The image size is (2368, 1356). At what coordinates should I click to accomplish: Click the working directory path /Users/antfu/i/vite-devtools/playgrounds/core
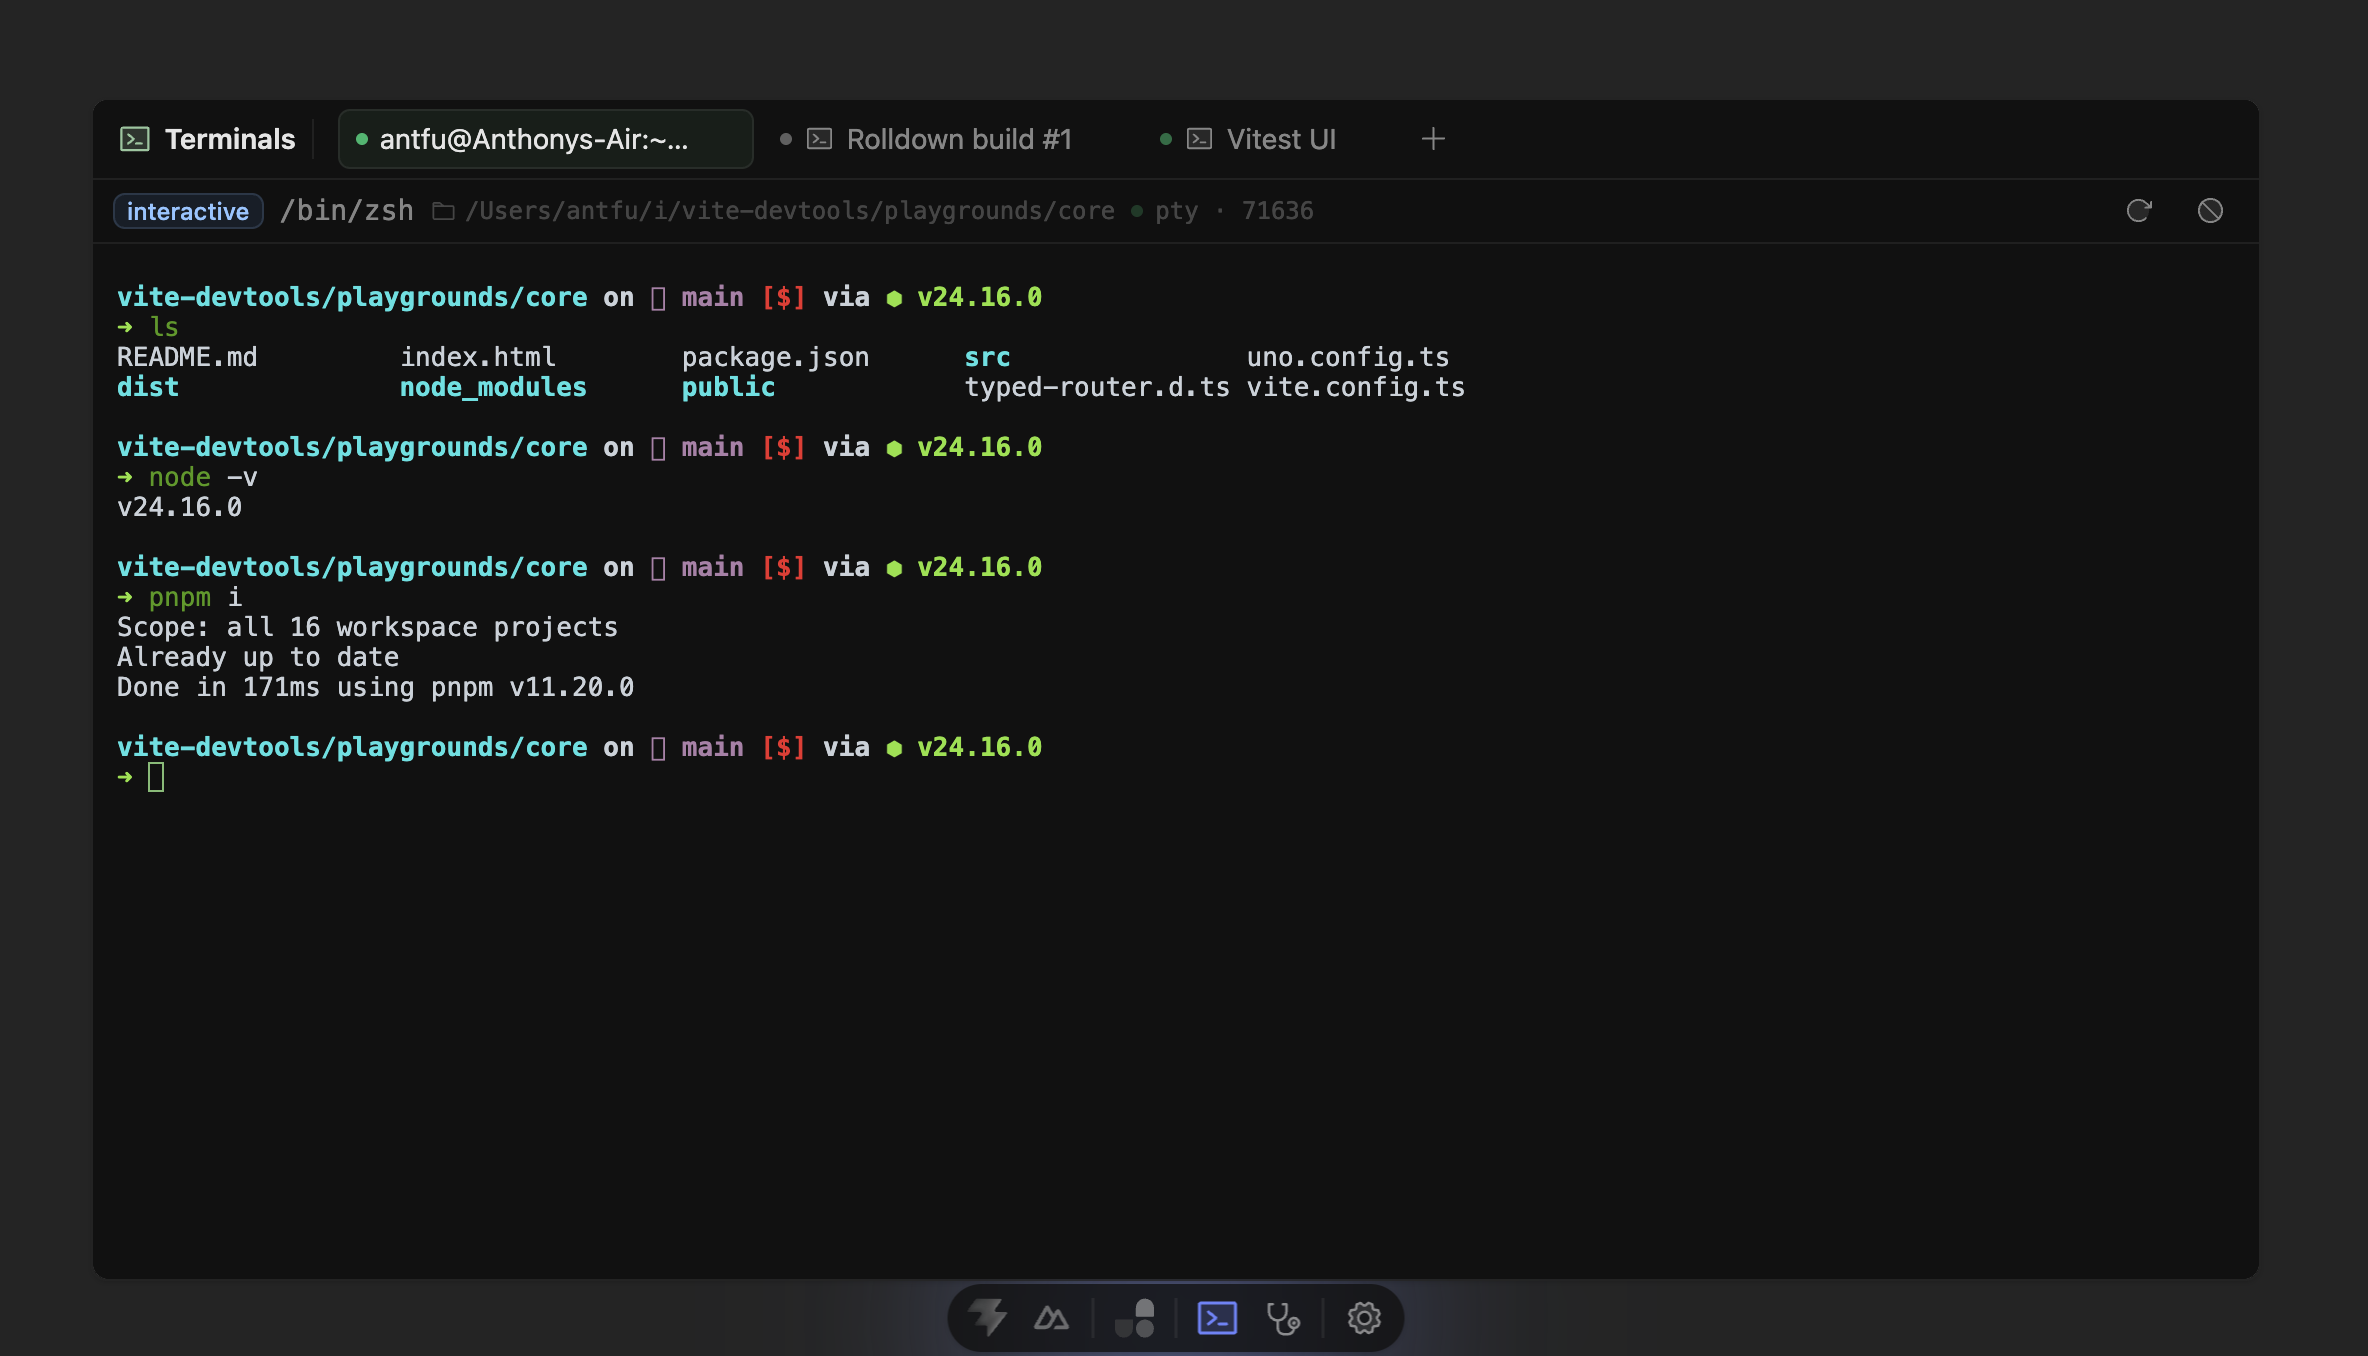[x=790, y=211]
